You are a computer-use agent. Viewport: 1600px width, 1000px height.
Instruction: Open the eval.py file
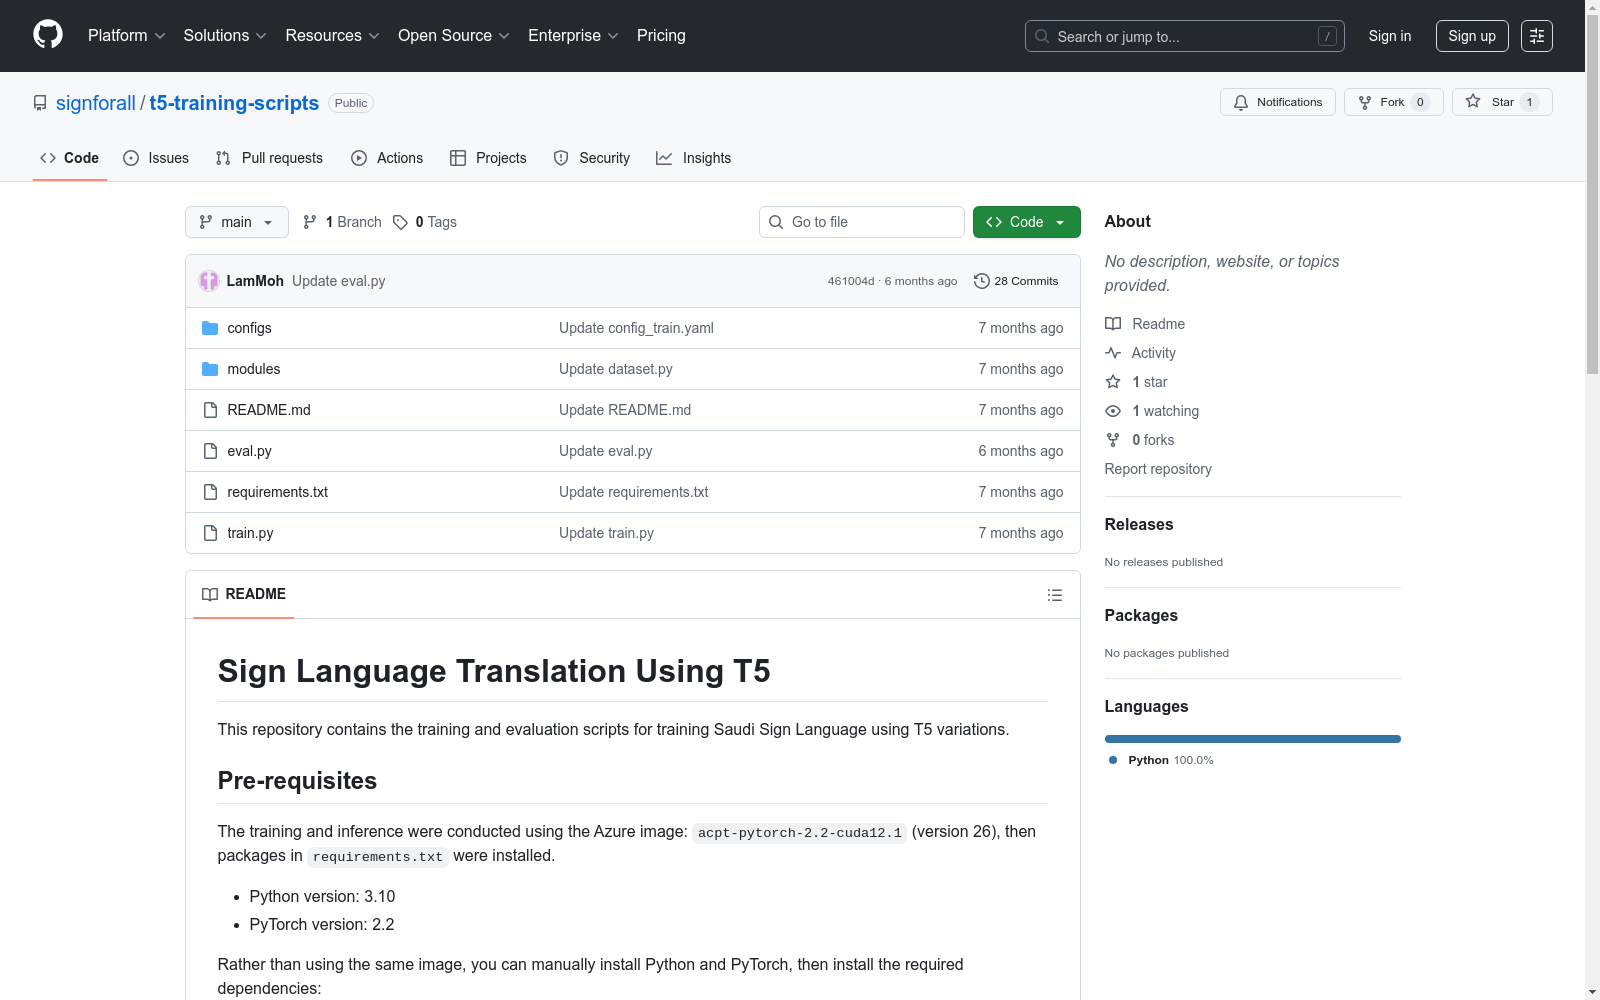(x=250, y=451)
